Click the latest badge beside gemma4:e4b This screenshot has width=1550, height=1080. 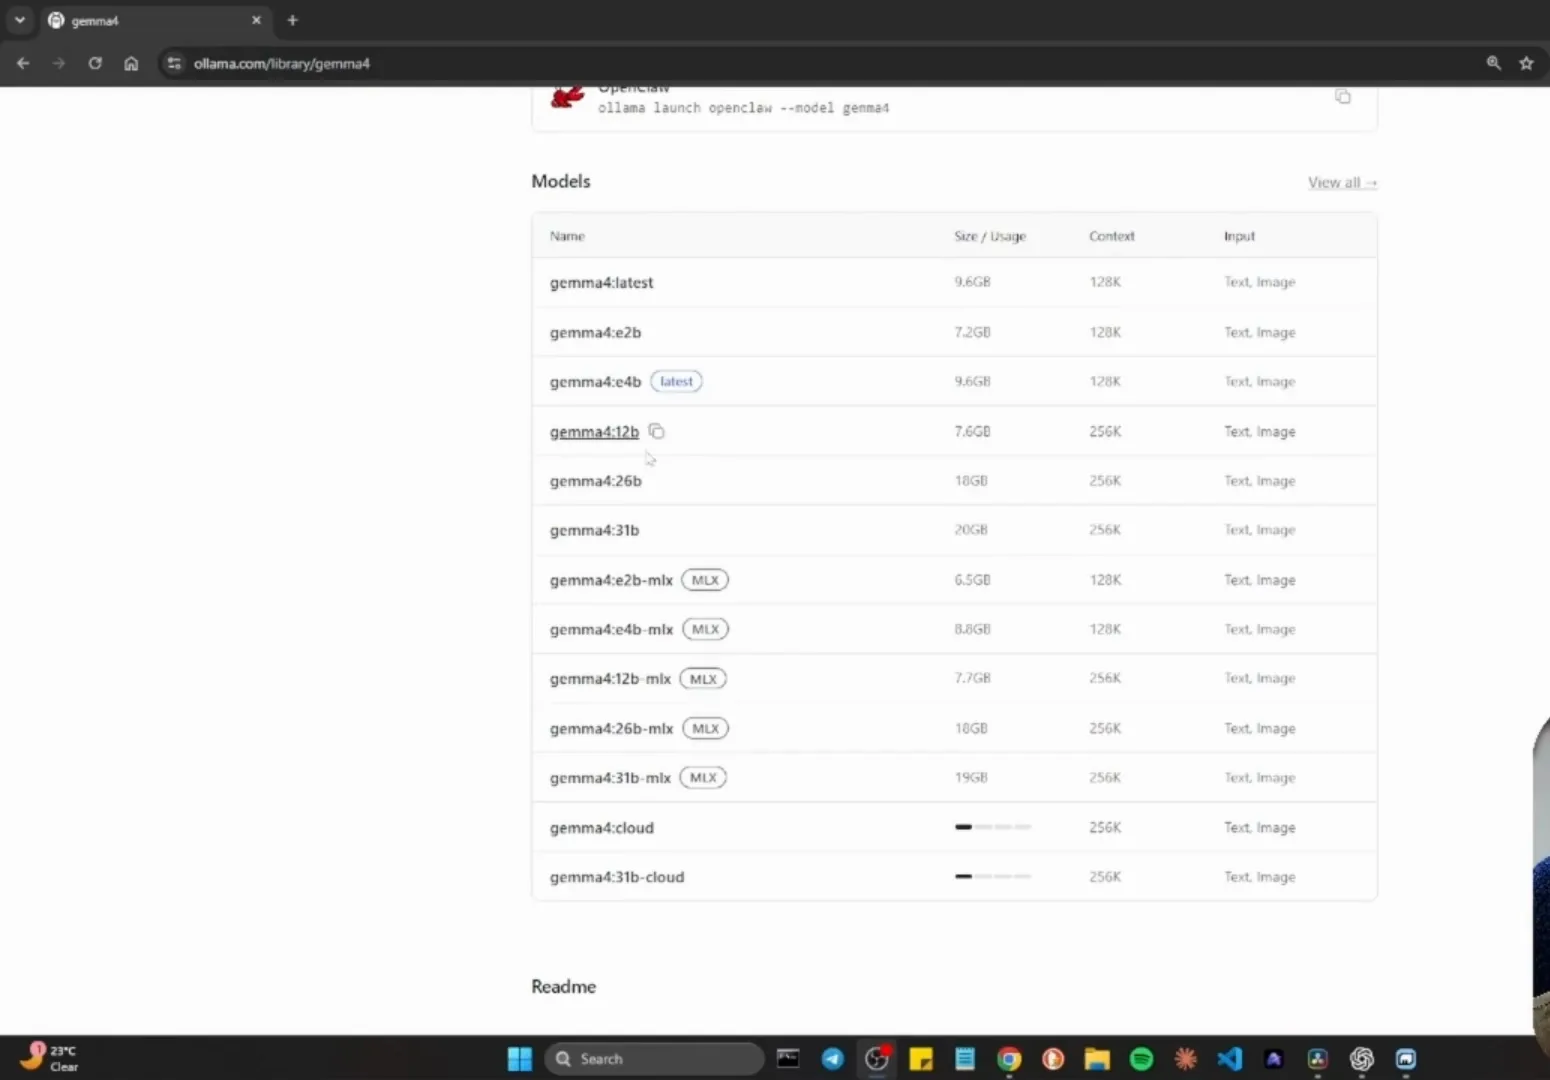pyautogui.click(x=676, y=381)
